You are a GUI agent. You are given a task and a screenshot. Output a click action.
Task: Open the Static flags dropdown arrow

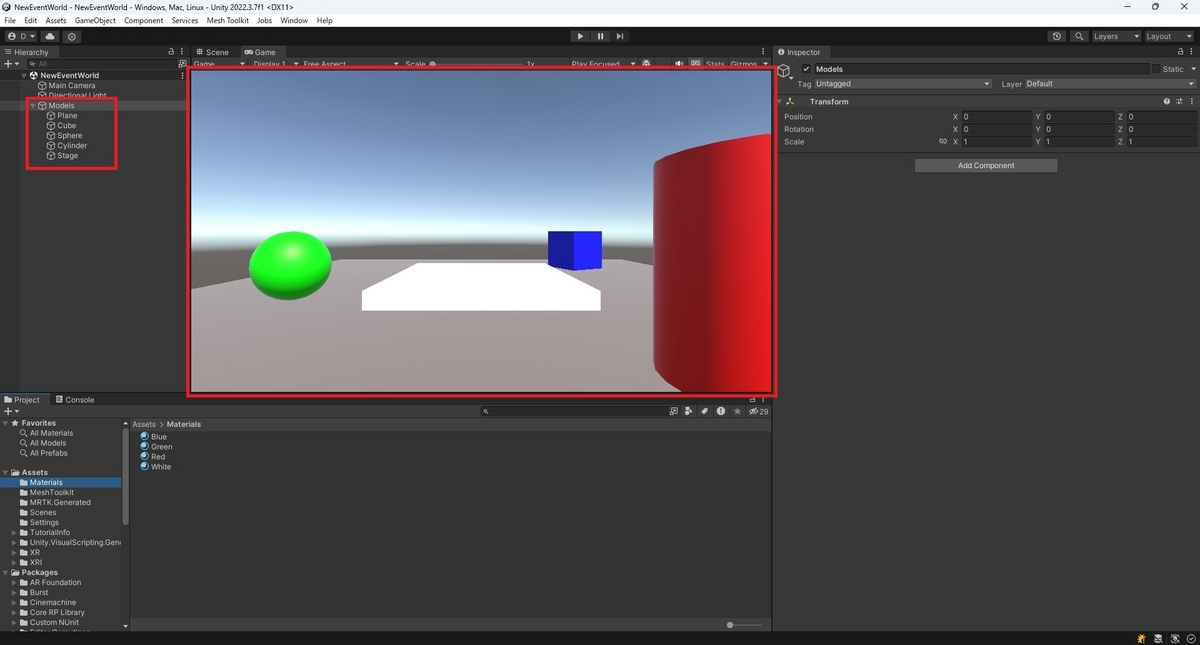tap(1192, 69)
